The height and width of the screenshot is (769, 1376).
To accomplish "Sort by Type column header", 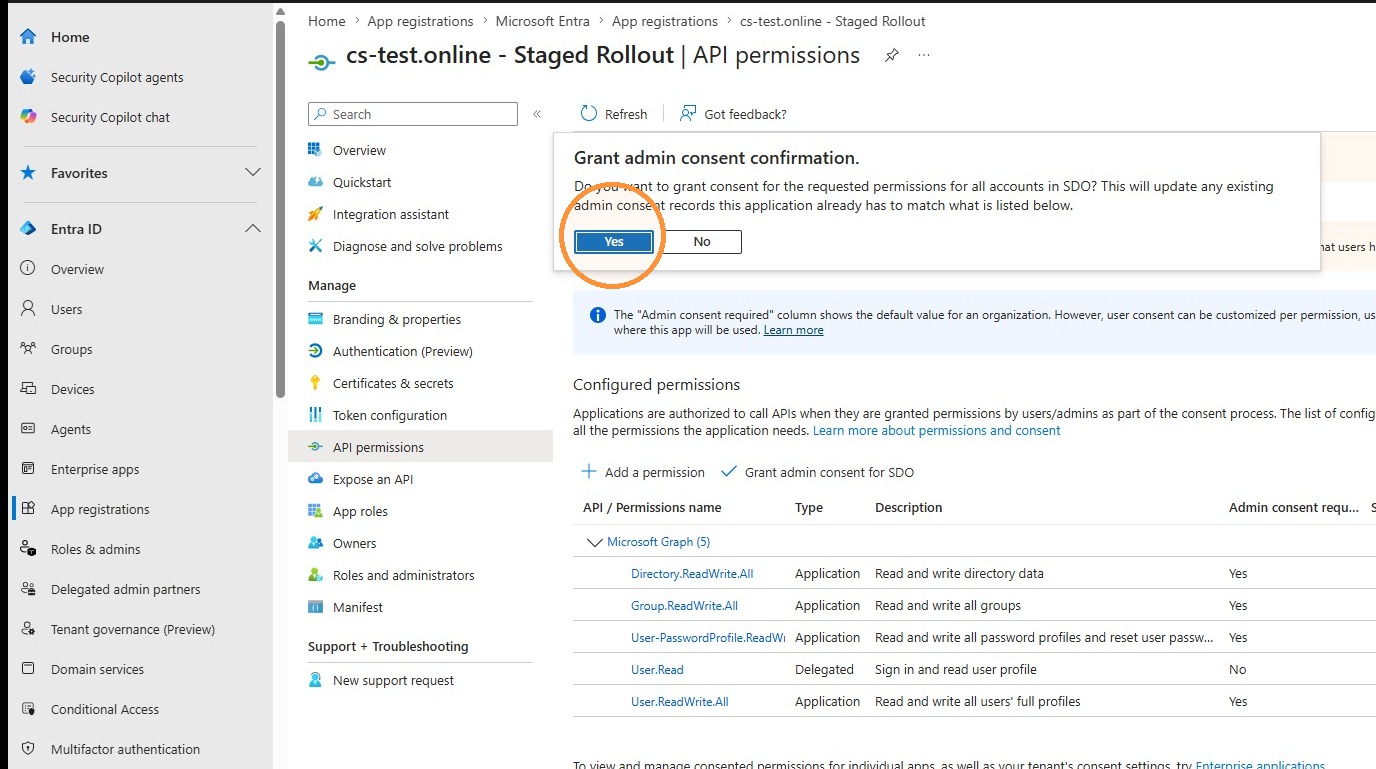I will tap(809, 508).
